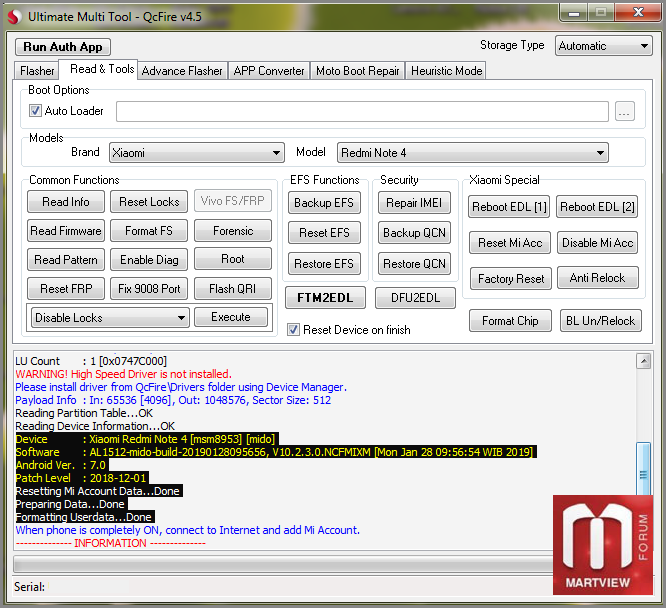Open the Advance Flasher tab
Image resolution: width=666 pixels, height=608 pixels.
(182, 71)
